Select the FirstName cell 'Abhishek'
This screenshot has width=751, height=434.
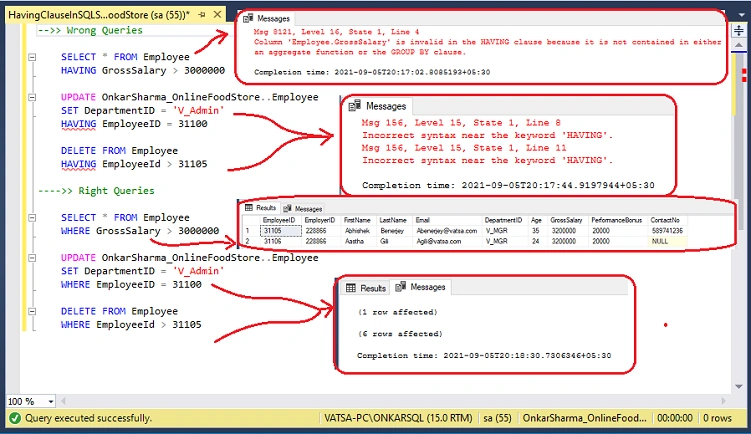[x=358, y=231]
